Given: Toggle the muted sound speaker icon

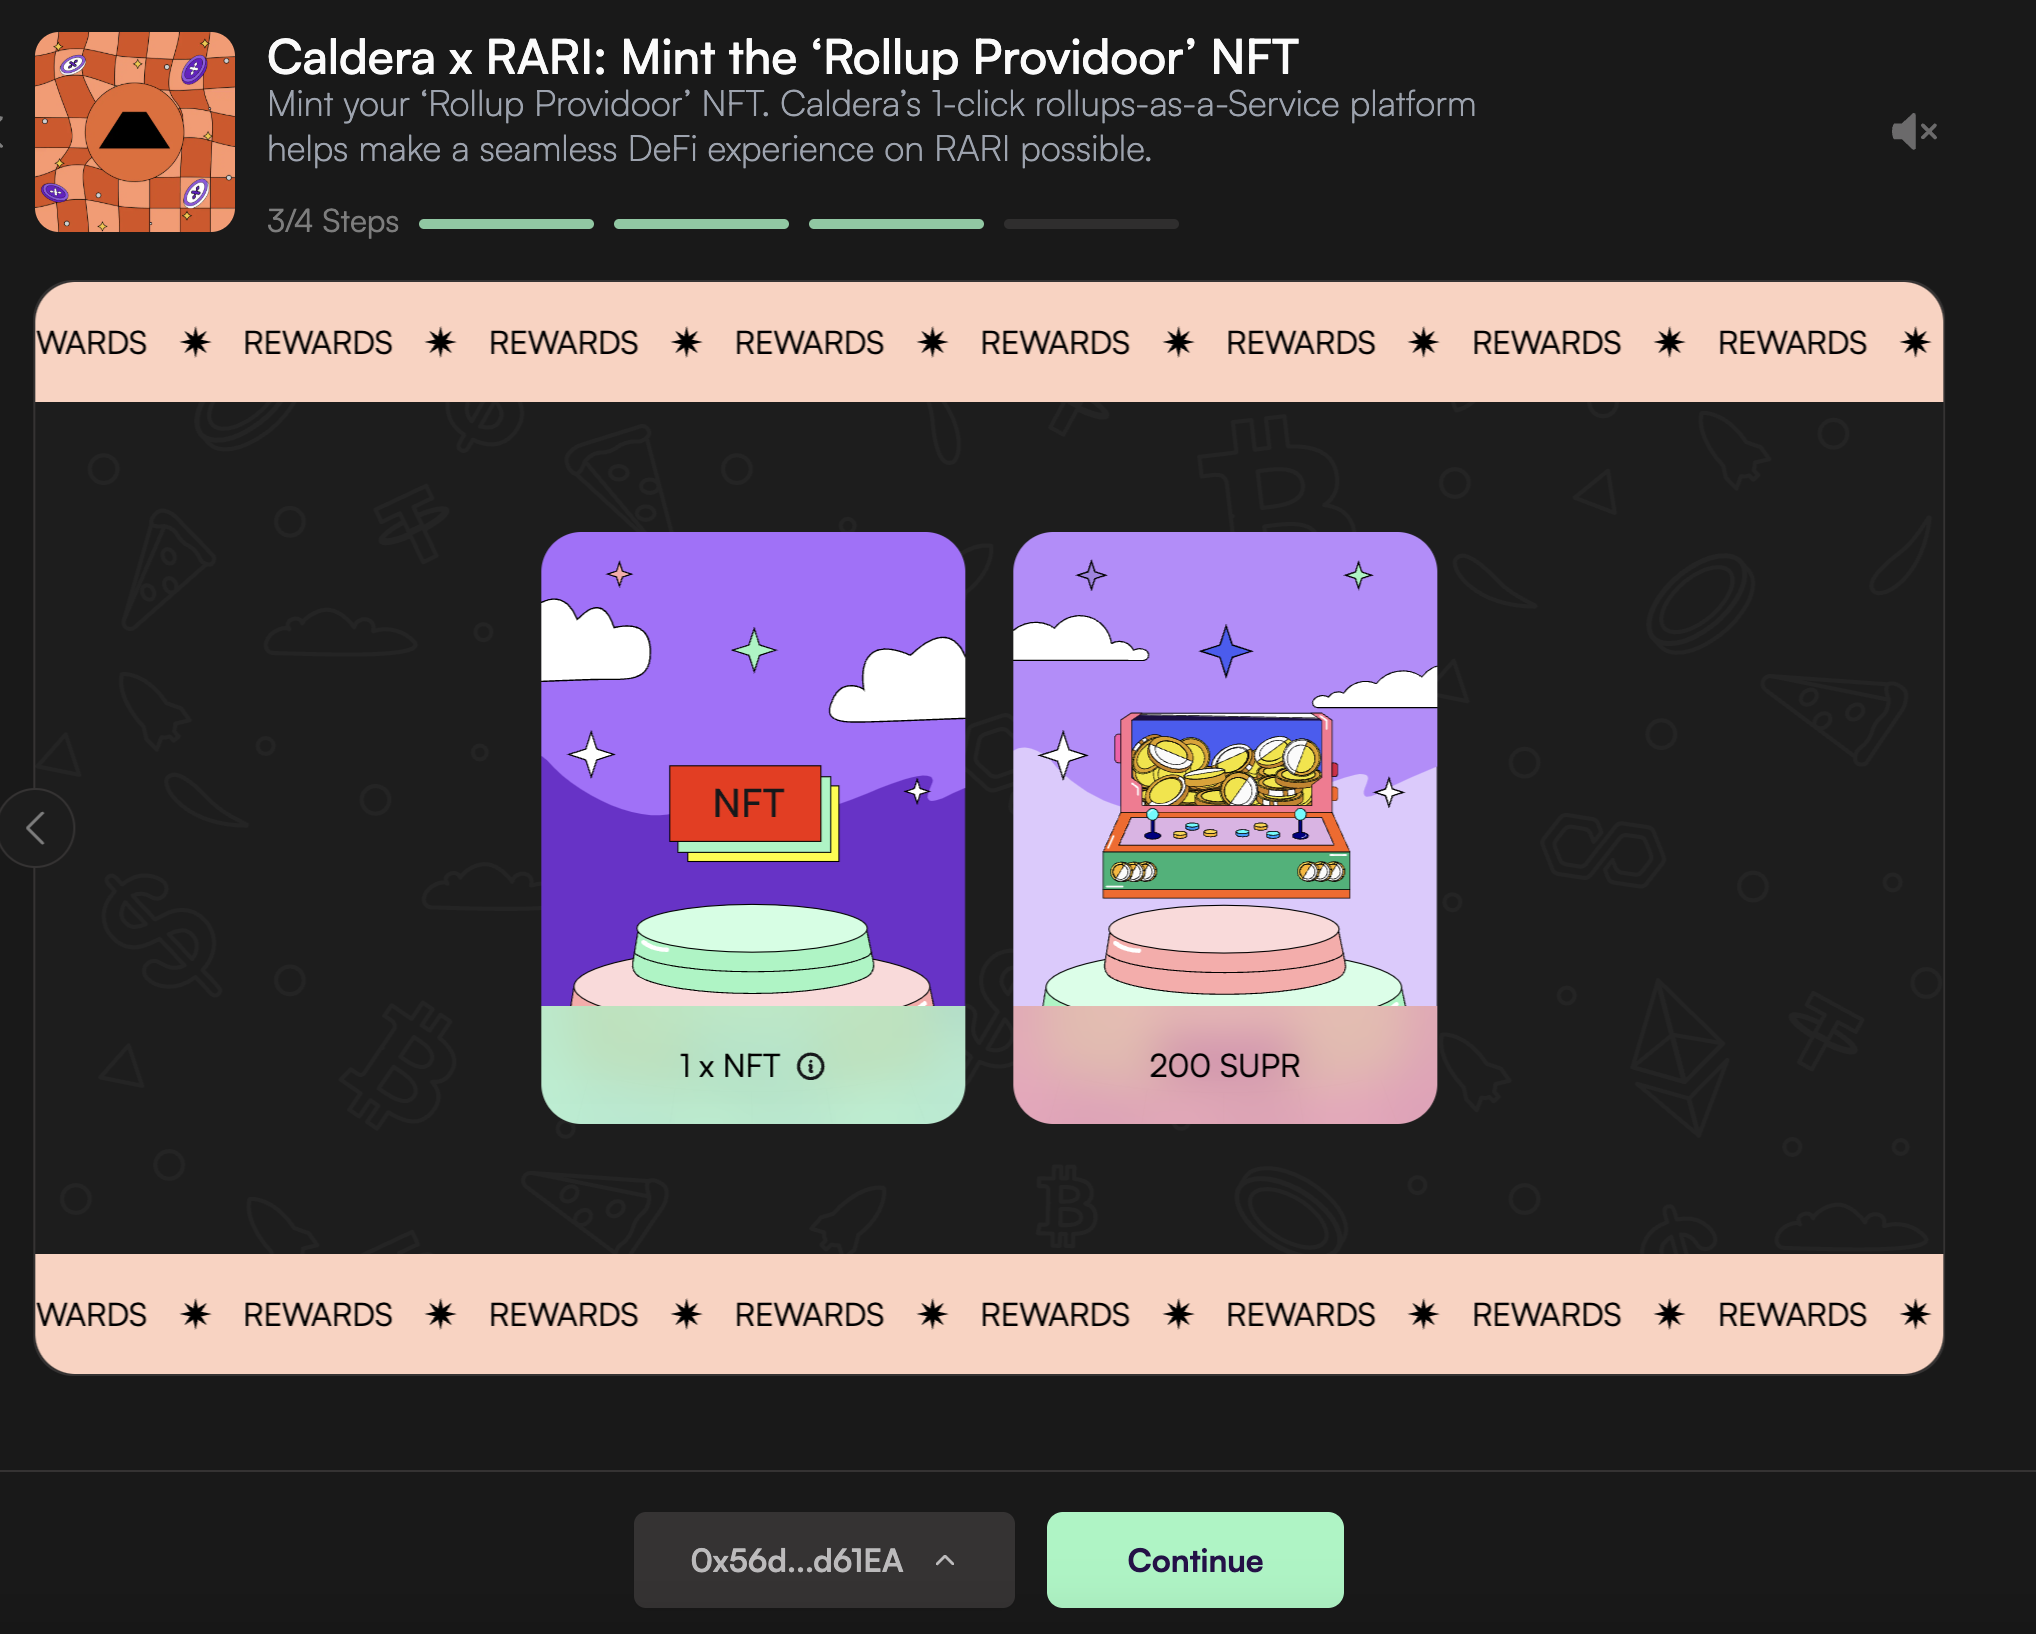Looking at the screenshot, I should pos(1914,131).
